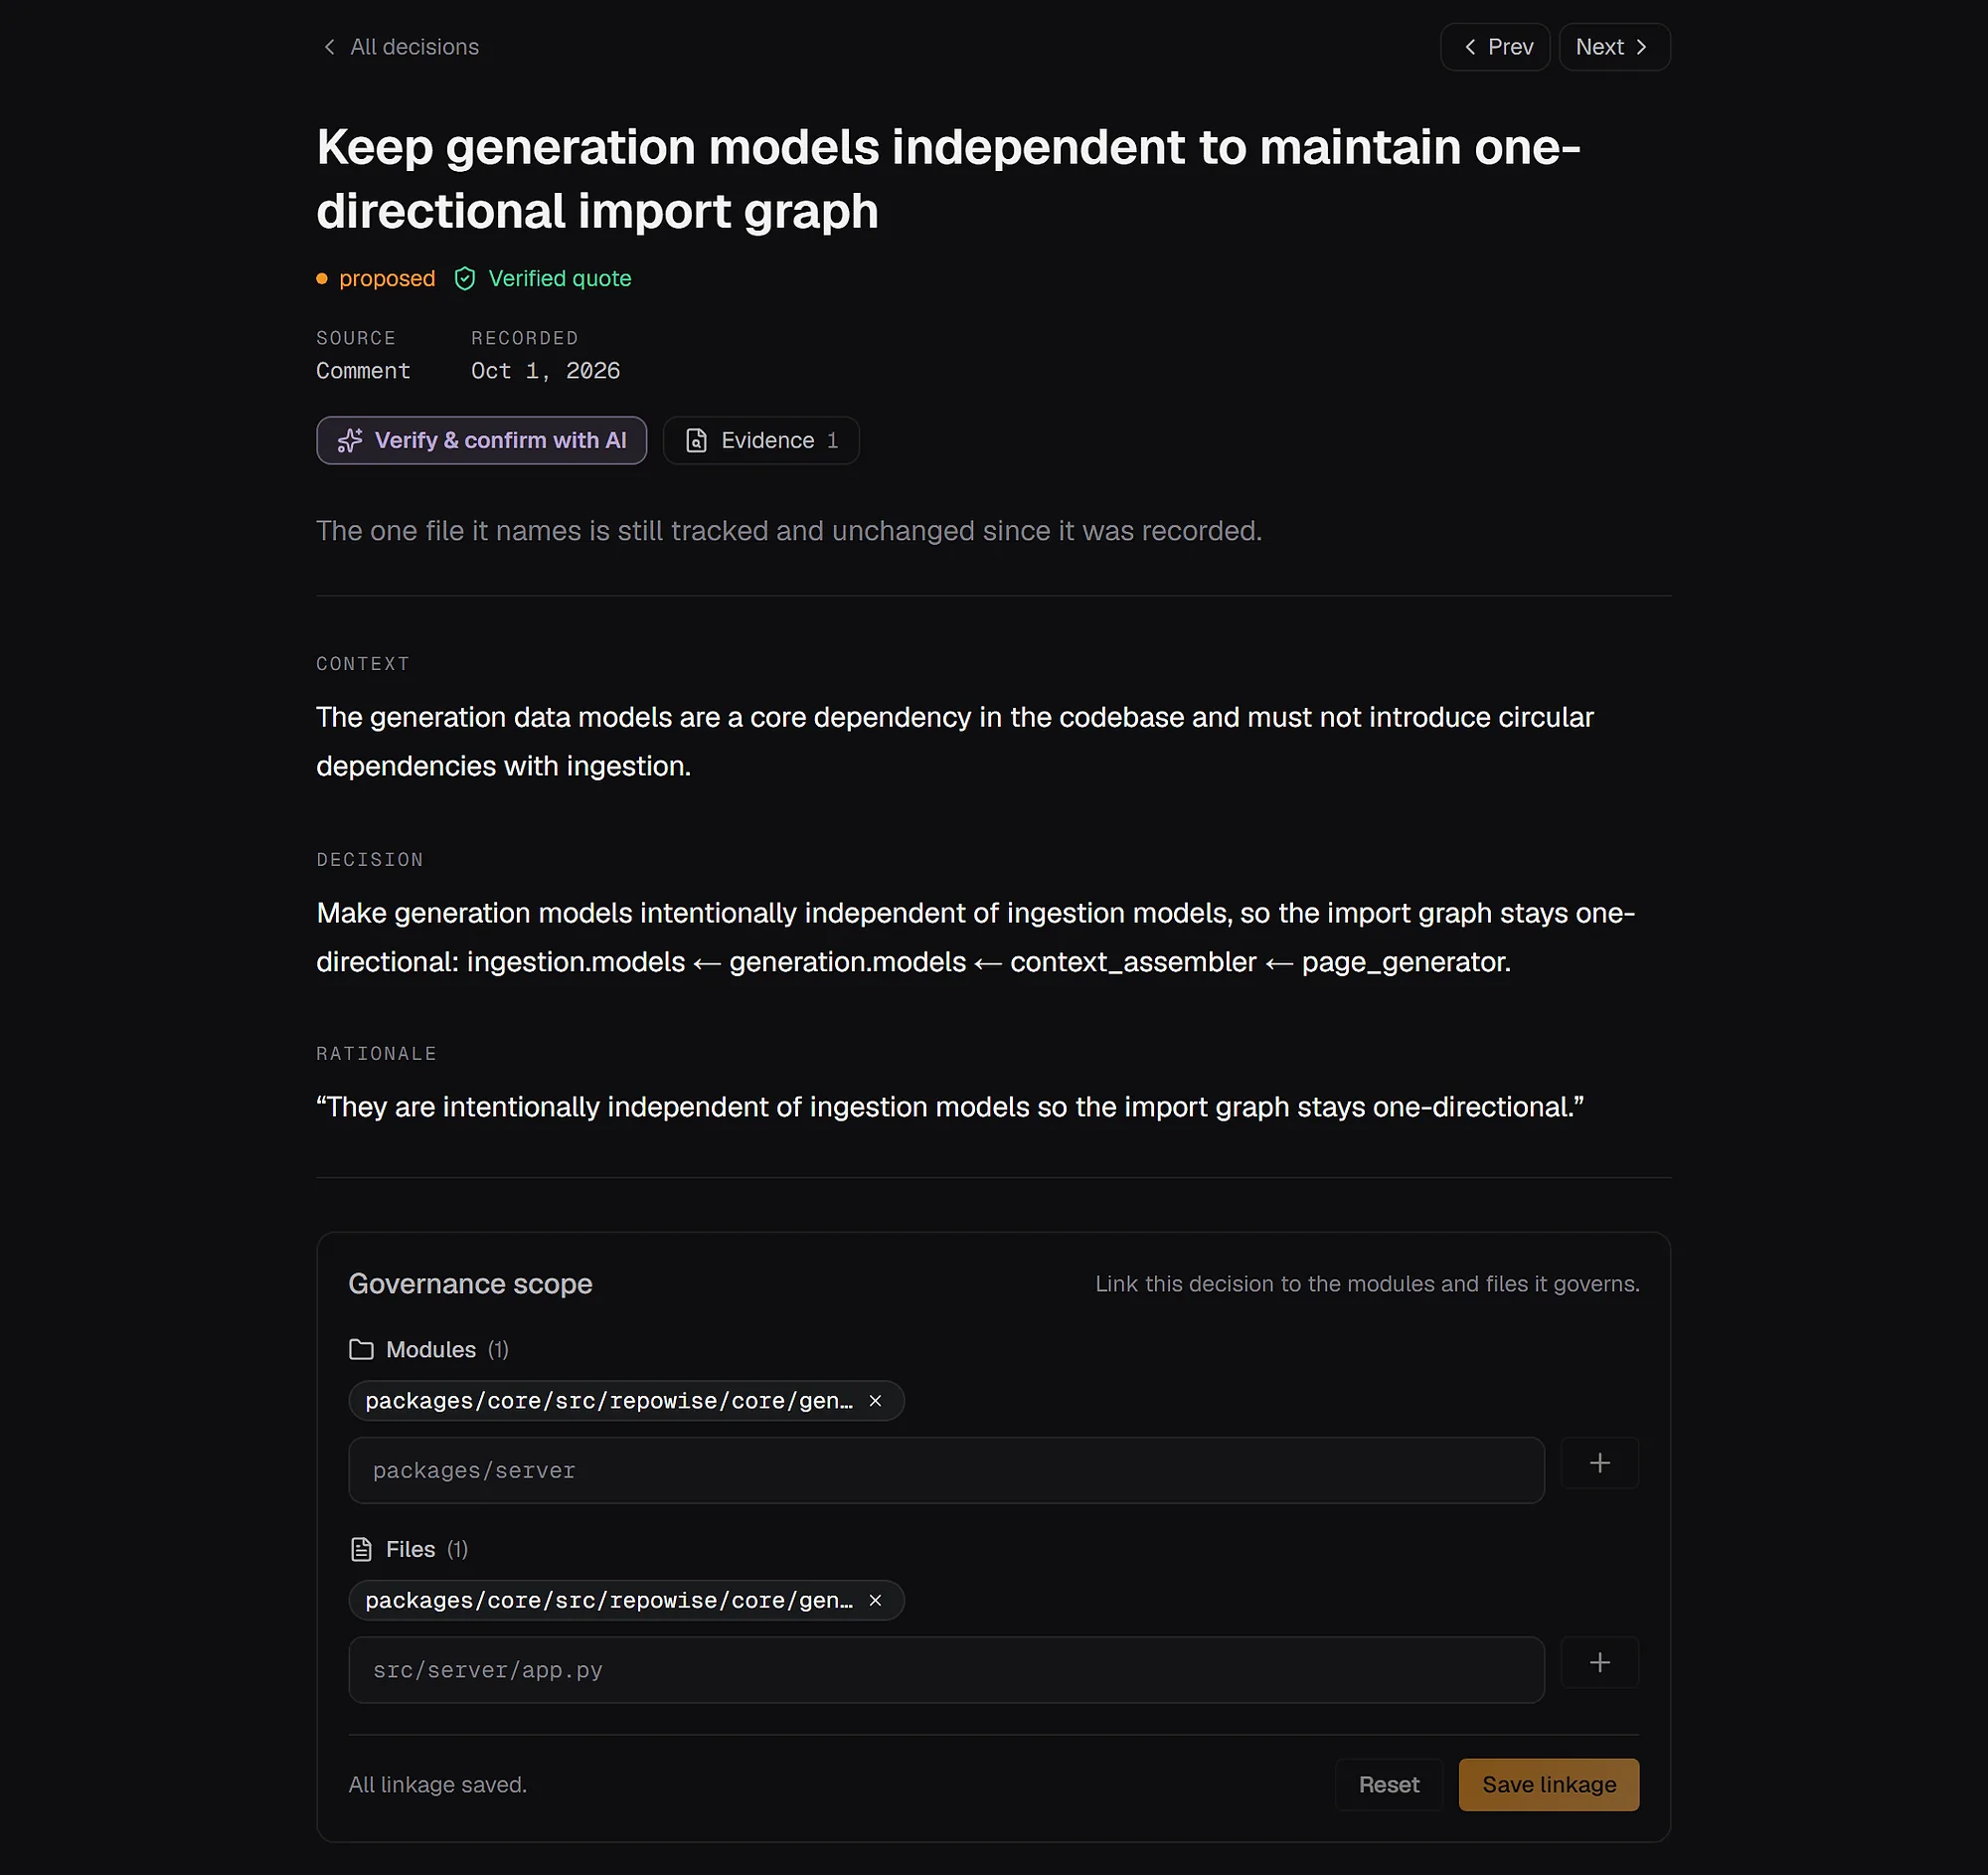Click the Modules folder icon

[x=361, y=1350]
